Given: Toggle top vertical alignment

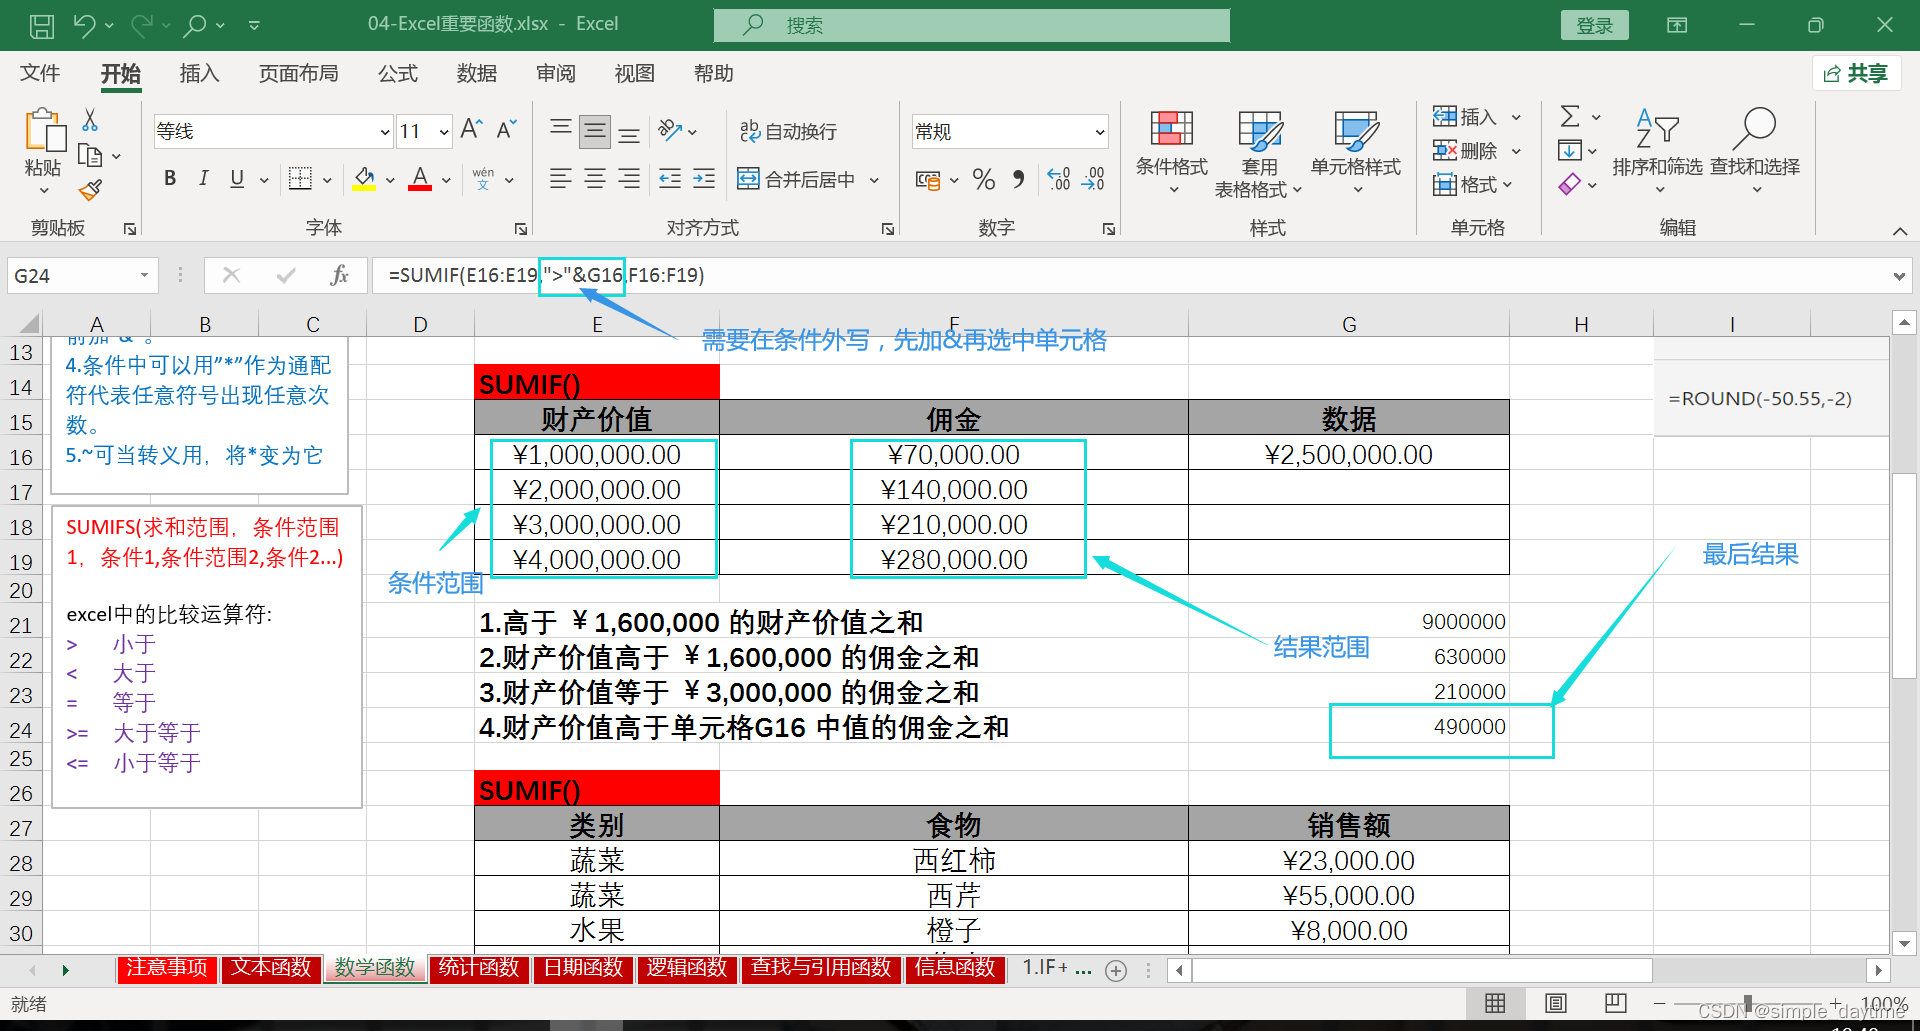Looking at the screenshot, I should (x=561, y=131).
